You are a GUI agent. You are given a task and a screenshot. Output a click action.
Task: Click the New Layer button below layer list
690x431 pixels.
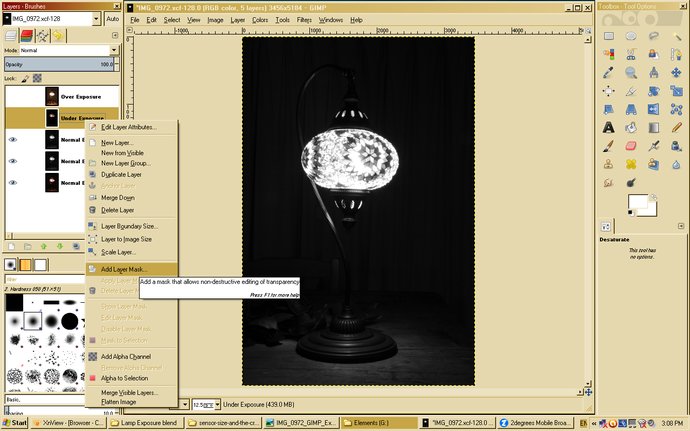(x=11, y=247)
